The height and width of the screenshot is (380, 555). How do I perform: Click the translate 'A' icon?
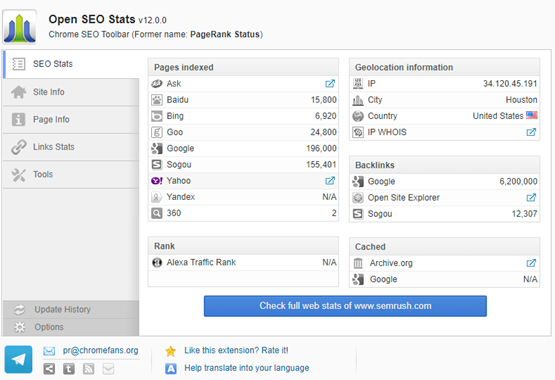tap(171, 369)
